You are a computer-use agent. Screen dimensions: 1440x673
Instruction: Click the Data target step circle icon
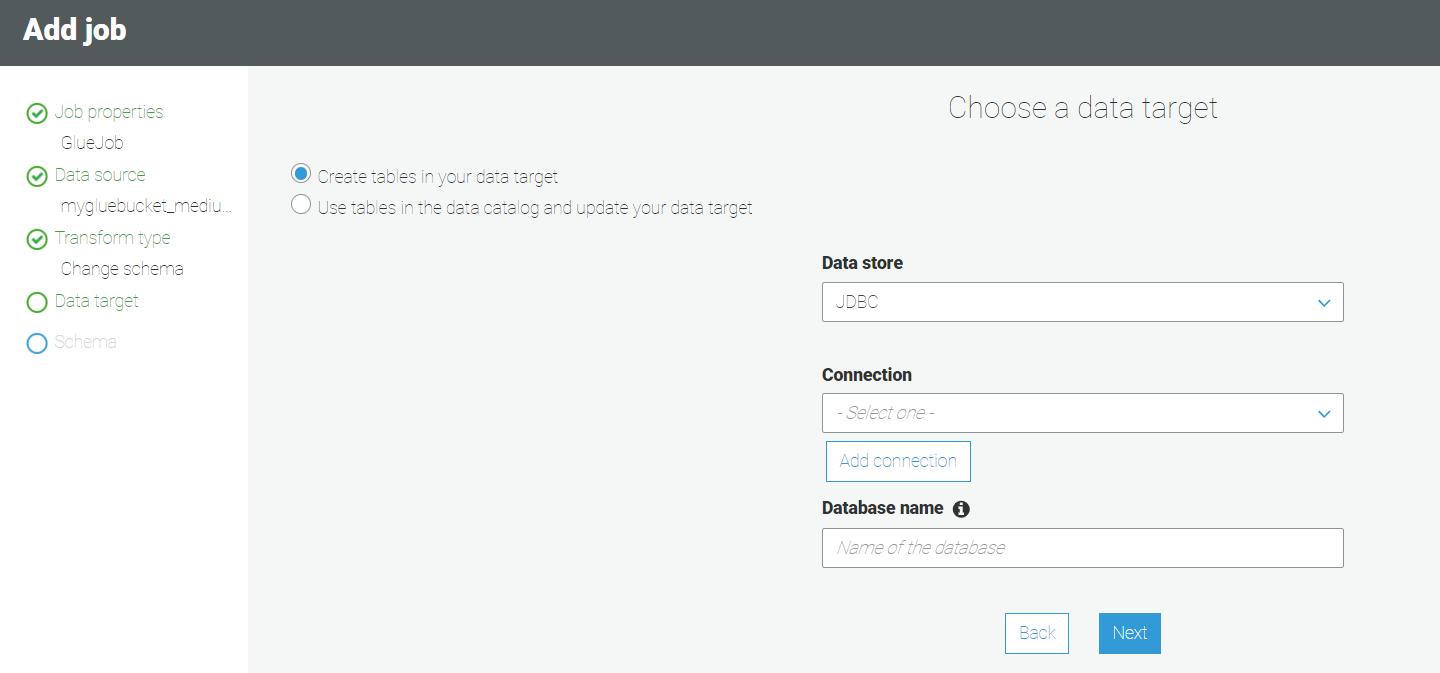[x=37, y=302]
